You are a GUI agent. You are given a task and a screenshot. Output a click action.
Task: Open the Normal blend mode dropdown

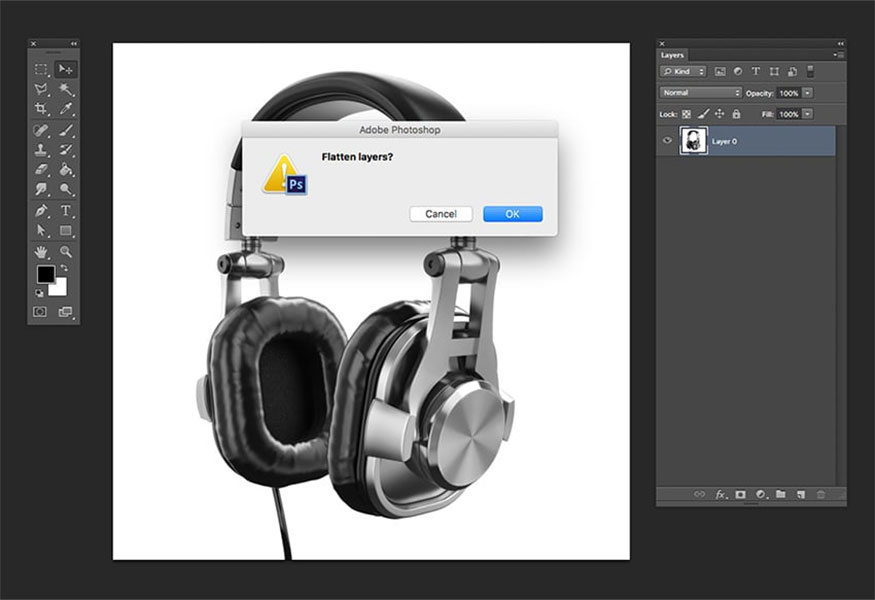pyautogui.click(x=700, y=92)
